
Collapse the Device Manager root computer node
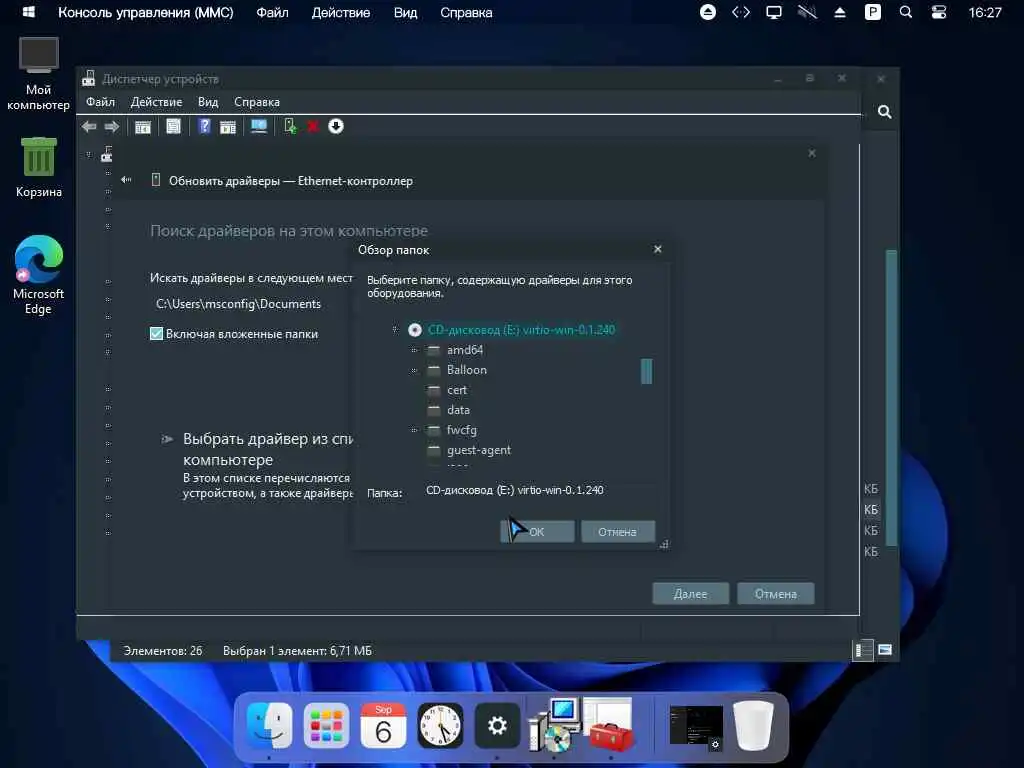click(x=88, y=154)
